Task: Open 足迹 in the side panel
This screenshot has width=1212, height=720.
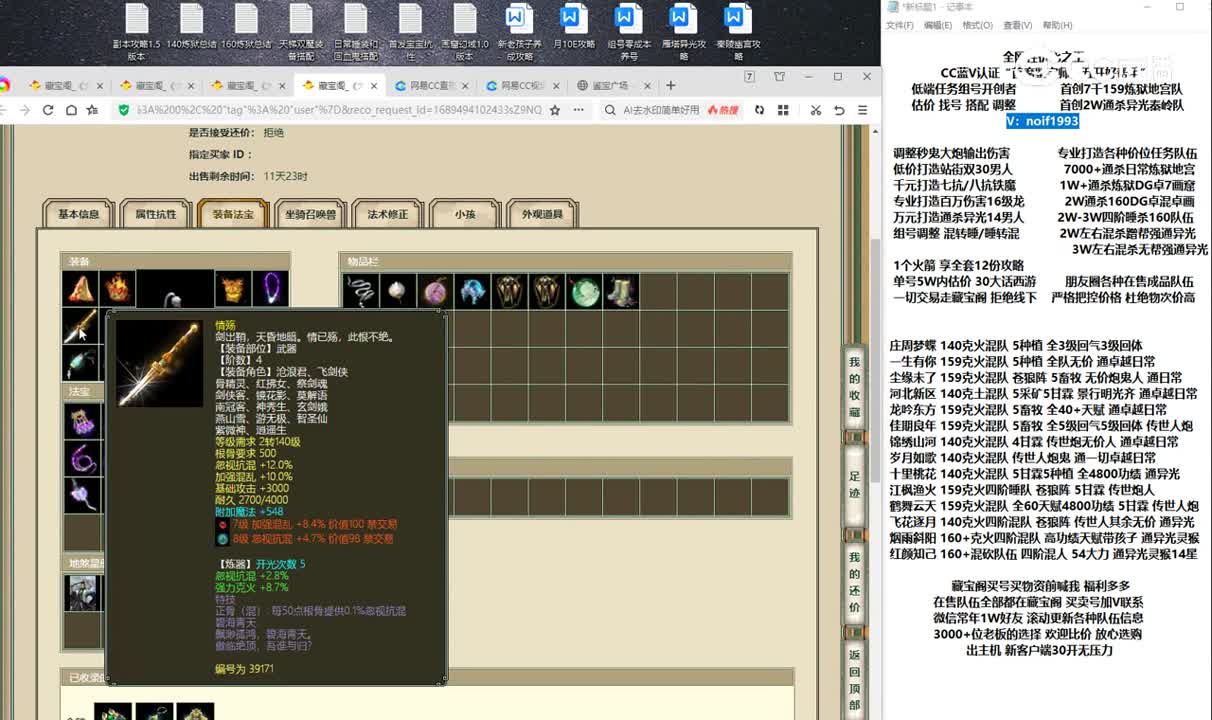Action: 855,485
